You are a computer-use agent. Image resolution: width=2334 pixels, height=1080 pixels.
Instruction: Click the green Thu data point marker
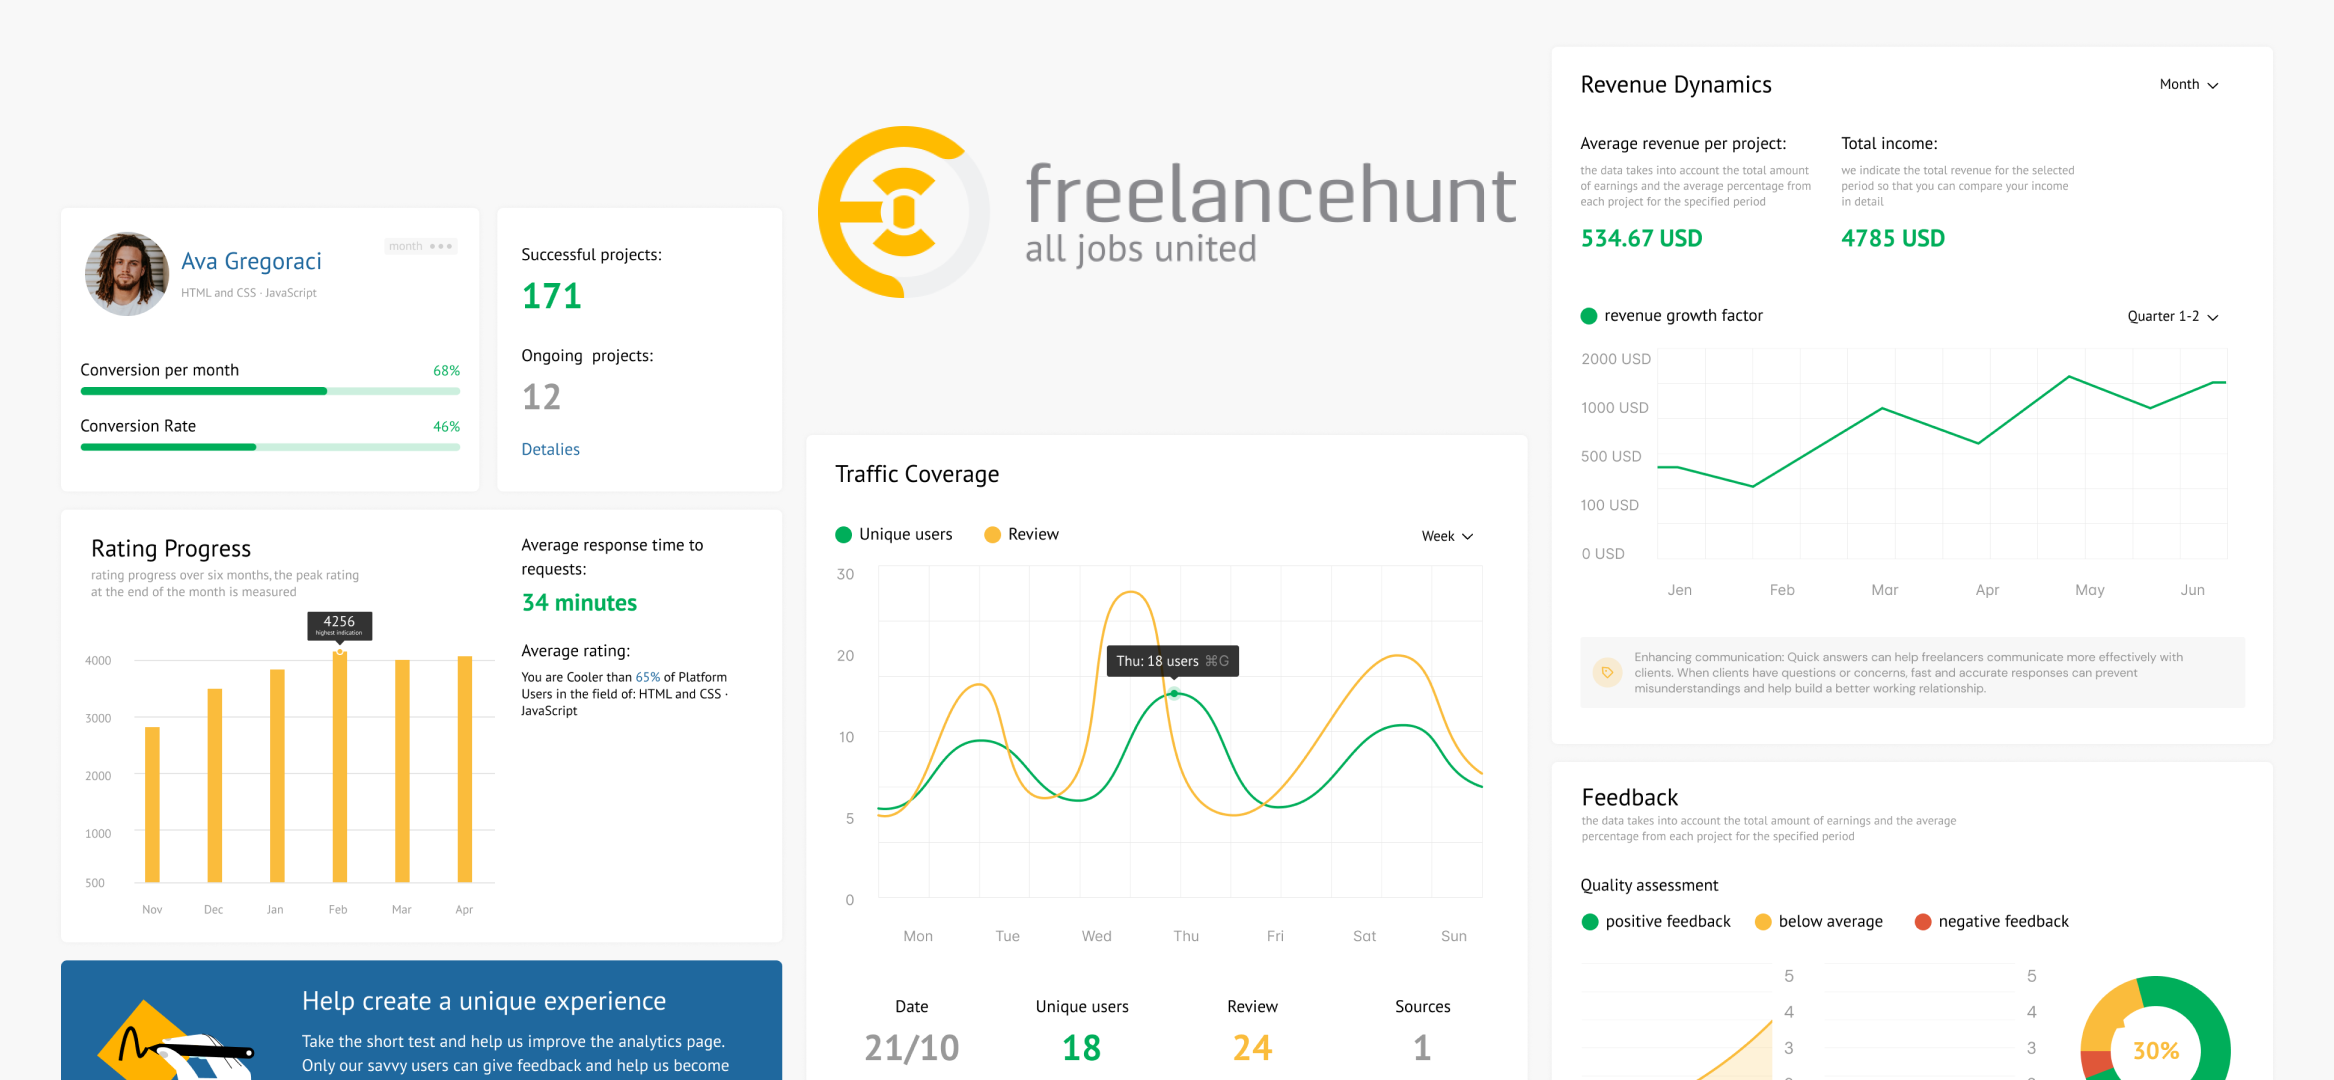[1174, 693]
